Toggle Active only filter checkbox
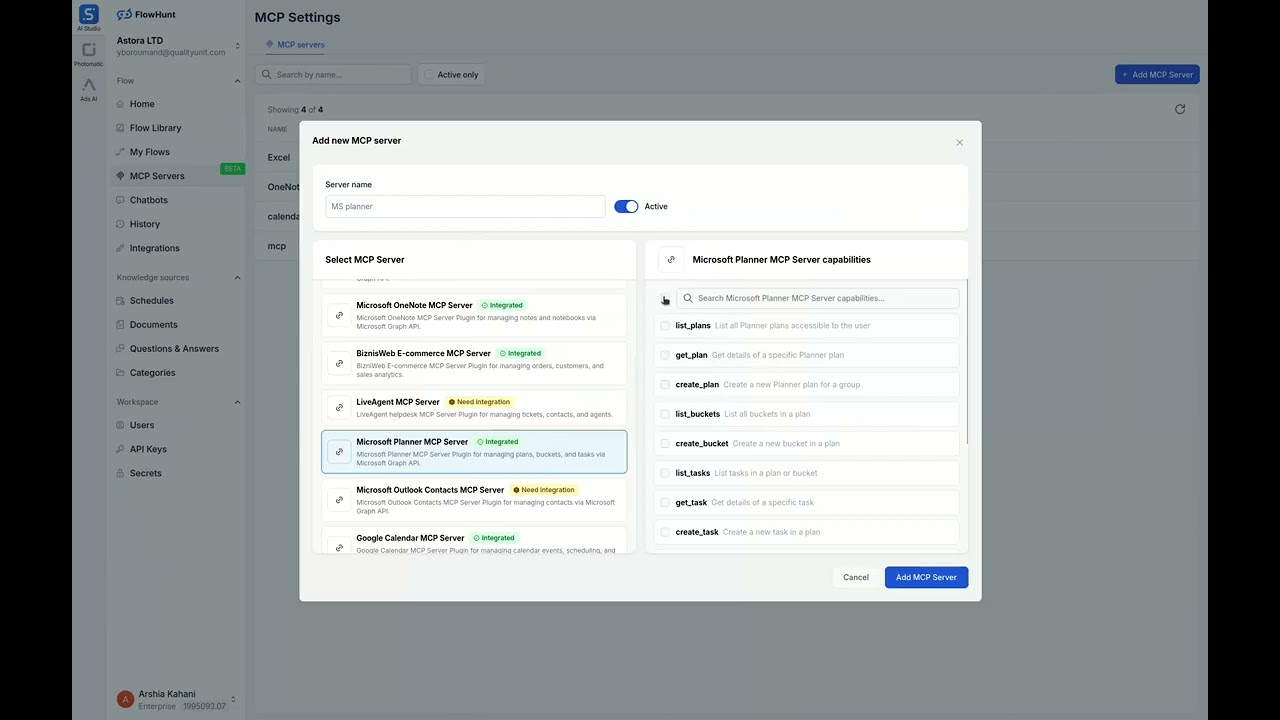This screenshot has width=1280, height=720. tap(430, 75)
